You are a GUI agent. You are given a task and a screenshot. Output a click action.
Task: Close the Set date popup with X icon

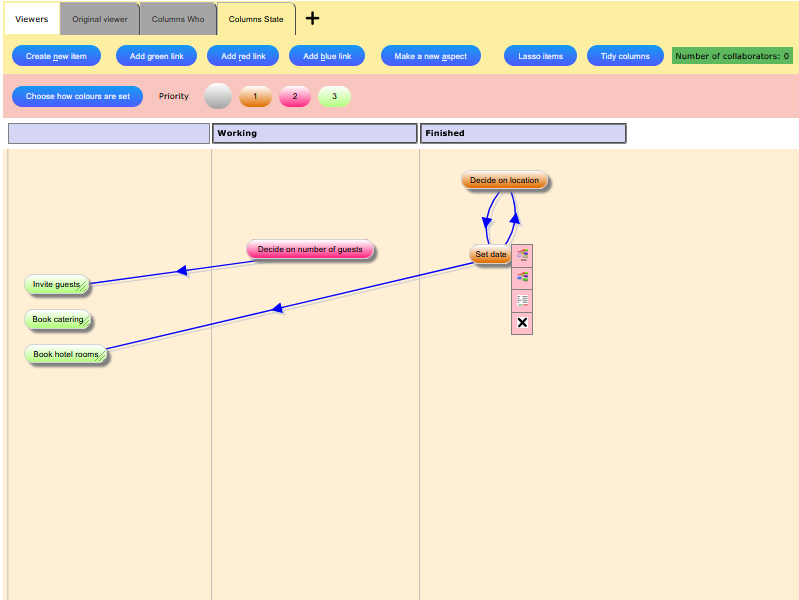point(522,323)
